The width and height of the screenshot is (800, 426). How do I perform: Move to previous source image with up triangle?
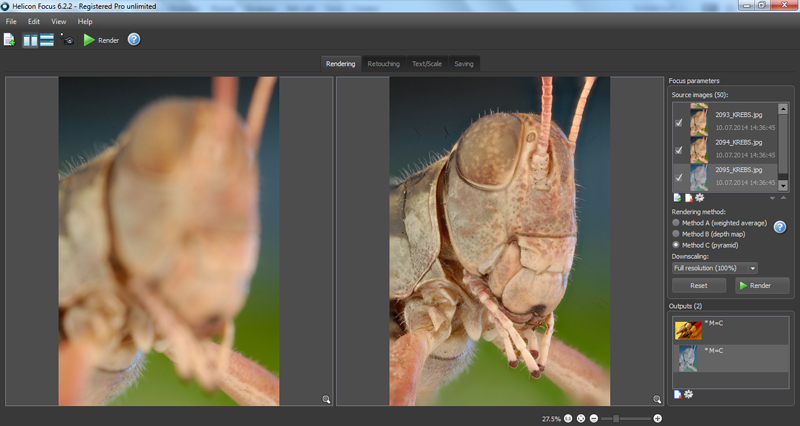[x=784, y=198]
